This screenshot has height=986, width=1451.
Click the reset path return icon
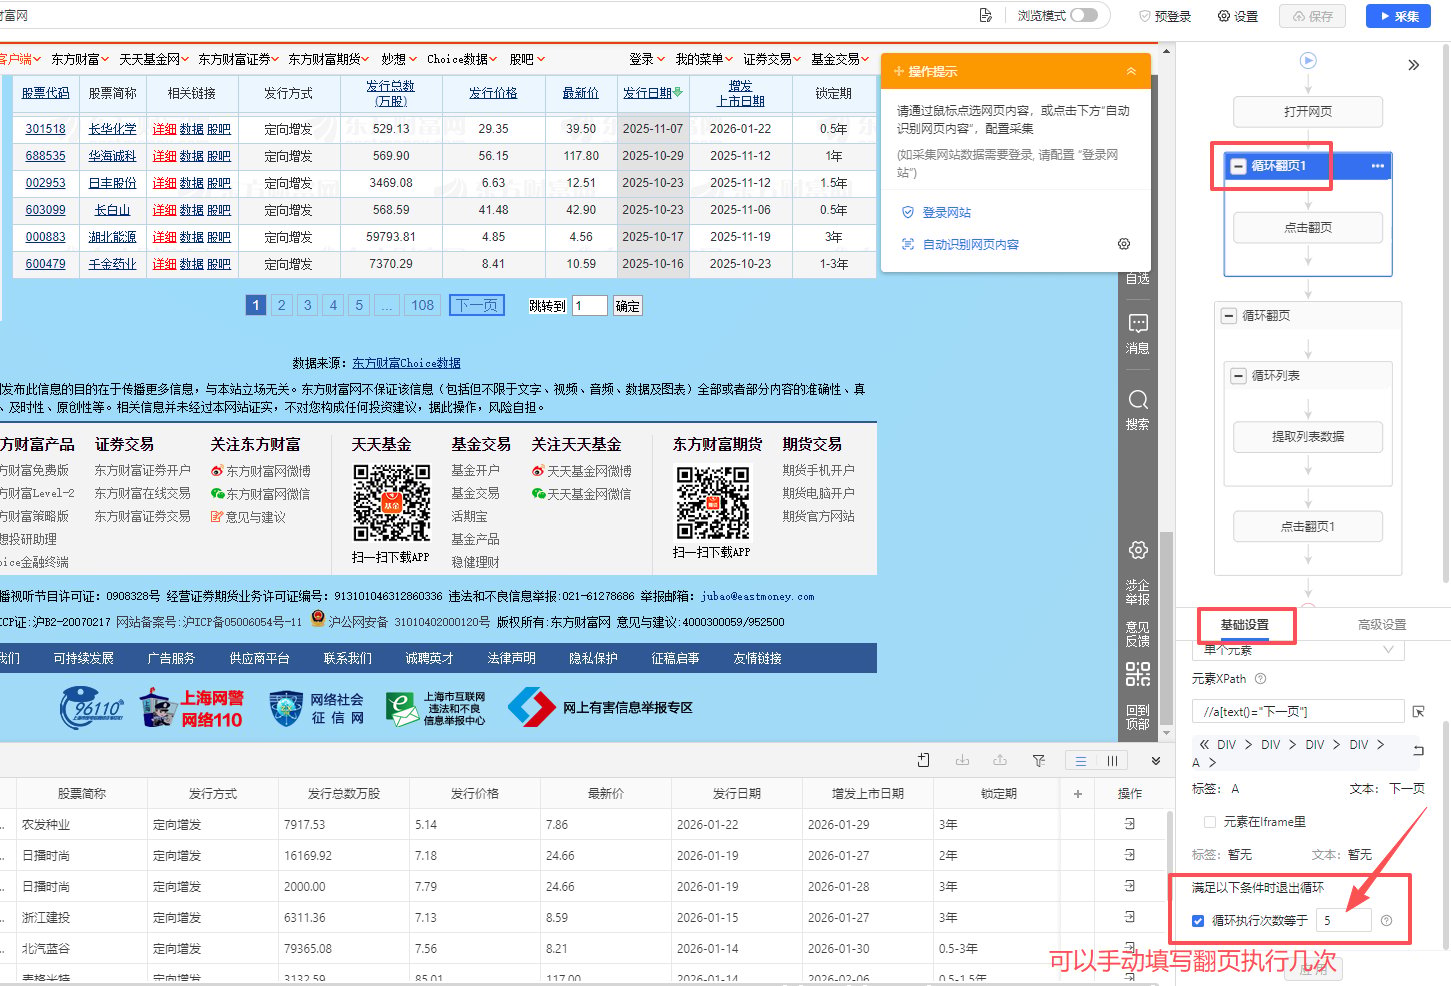(1418, 750)
